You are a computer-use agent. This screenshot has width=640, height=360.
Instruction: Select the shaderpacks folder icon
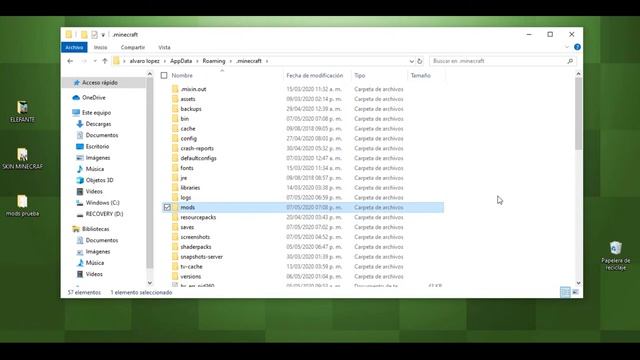pyautogui.click(x=175, y=247)
